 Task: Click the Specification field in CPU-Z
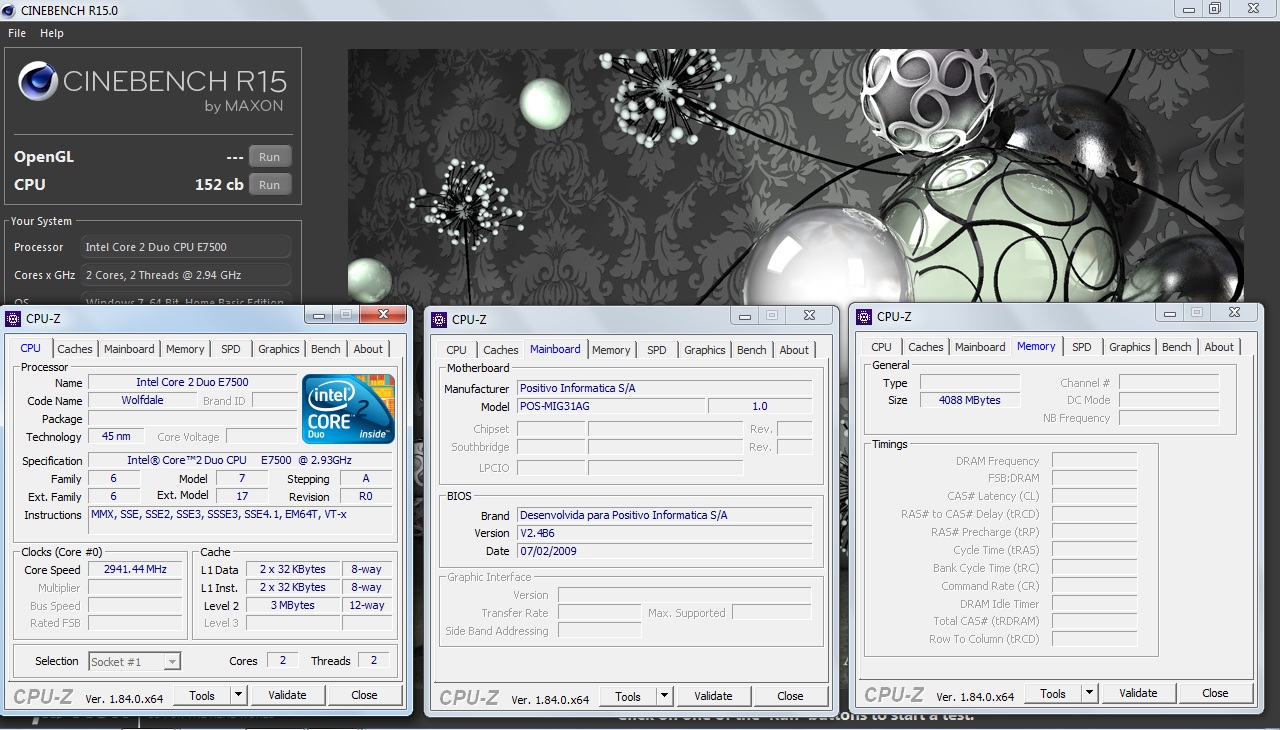[x=242, y=460]
